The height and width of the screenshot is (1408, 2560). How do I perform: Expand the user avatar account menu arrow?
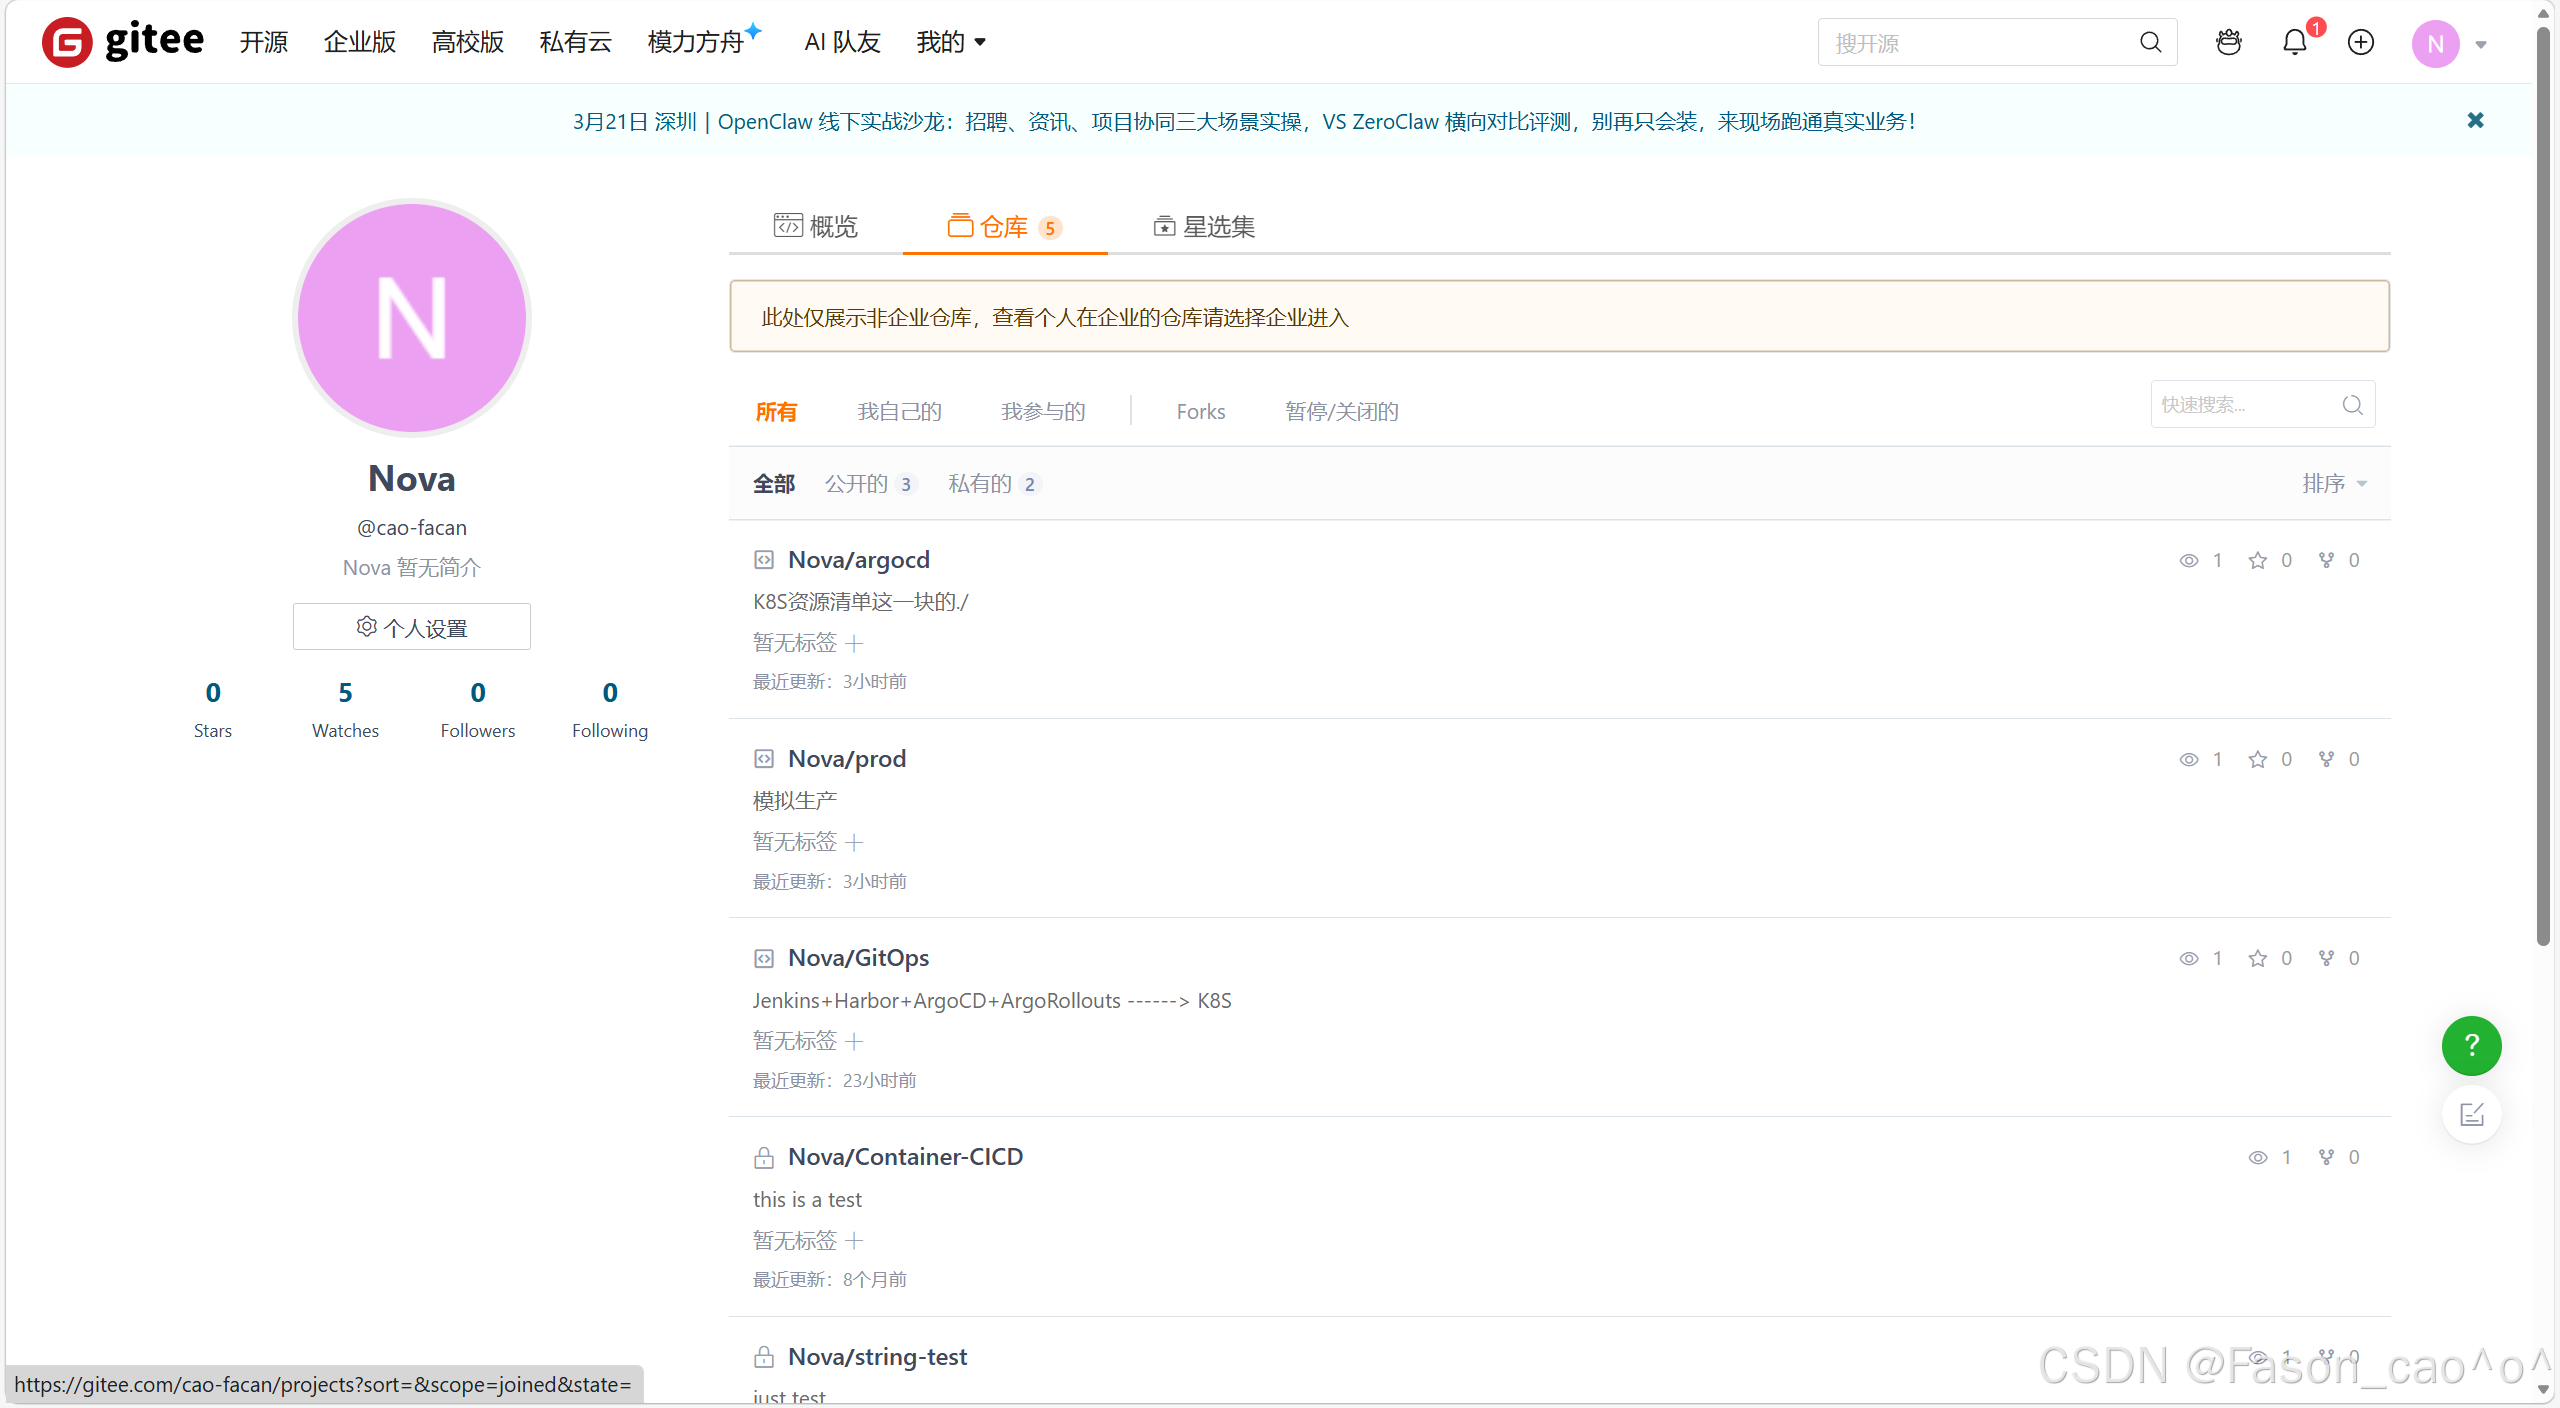point(2481,44)
